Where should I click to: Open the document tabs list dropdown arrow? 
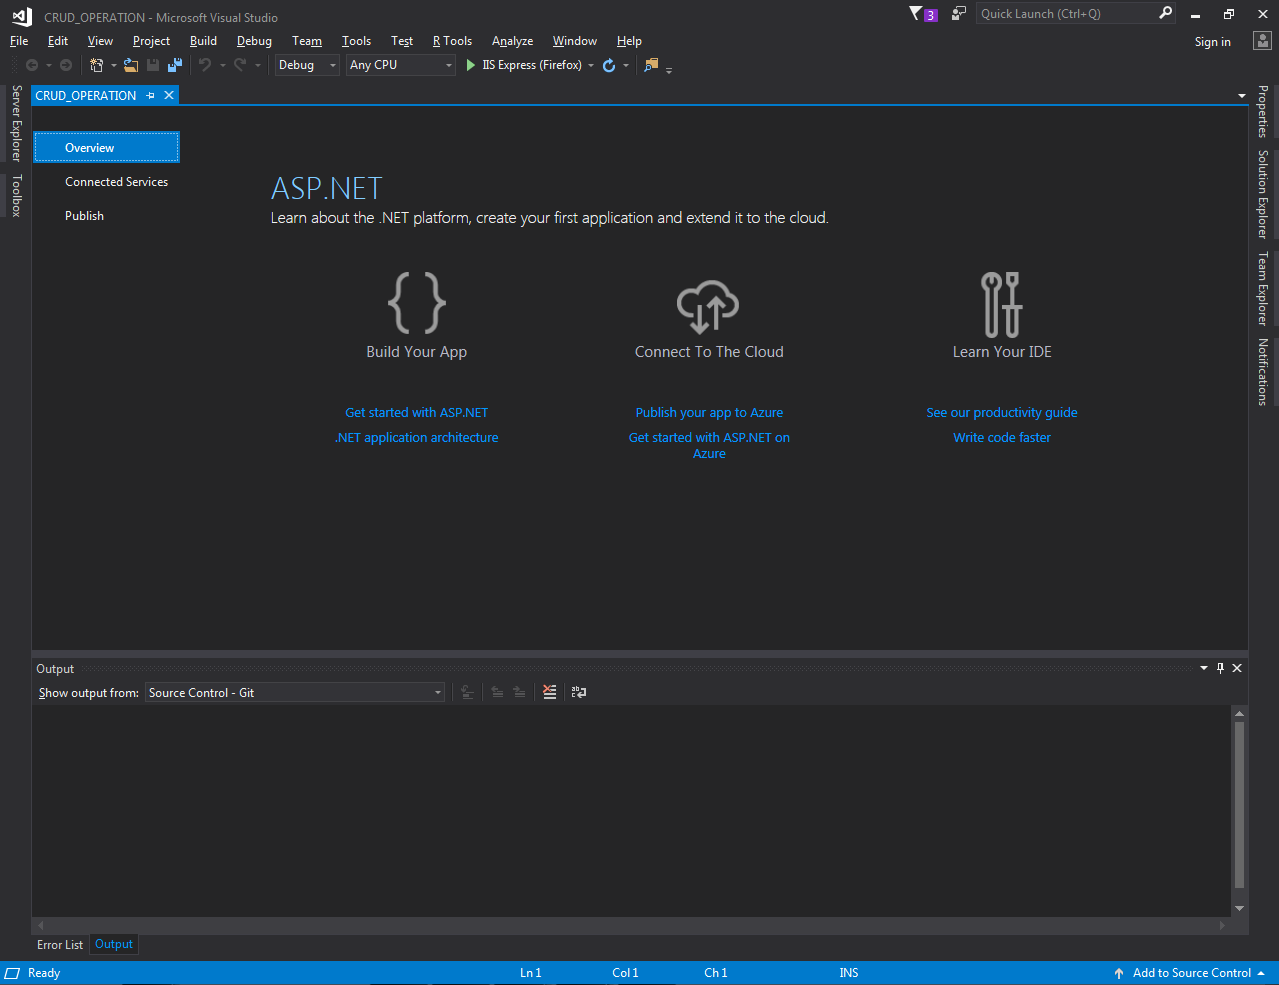[x=1242, y=96]
